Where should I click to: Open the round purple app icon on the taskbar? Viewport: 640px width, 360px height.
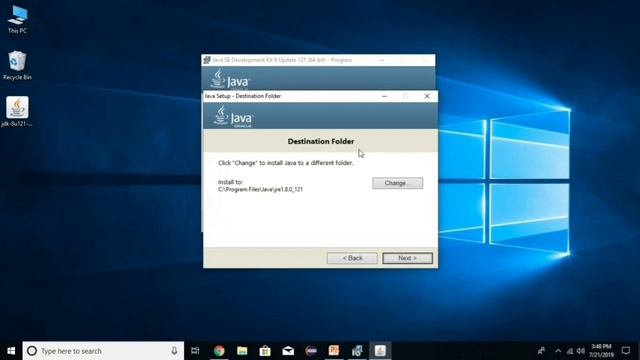(311, 351)
